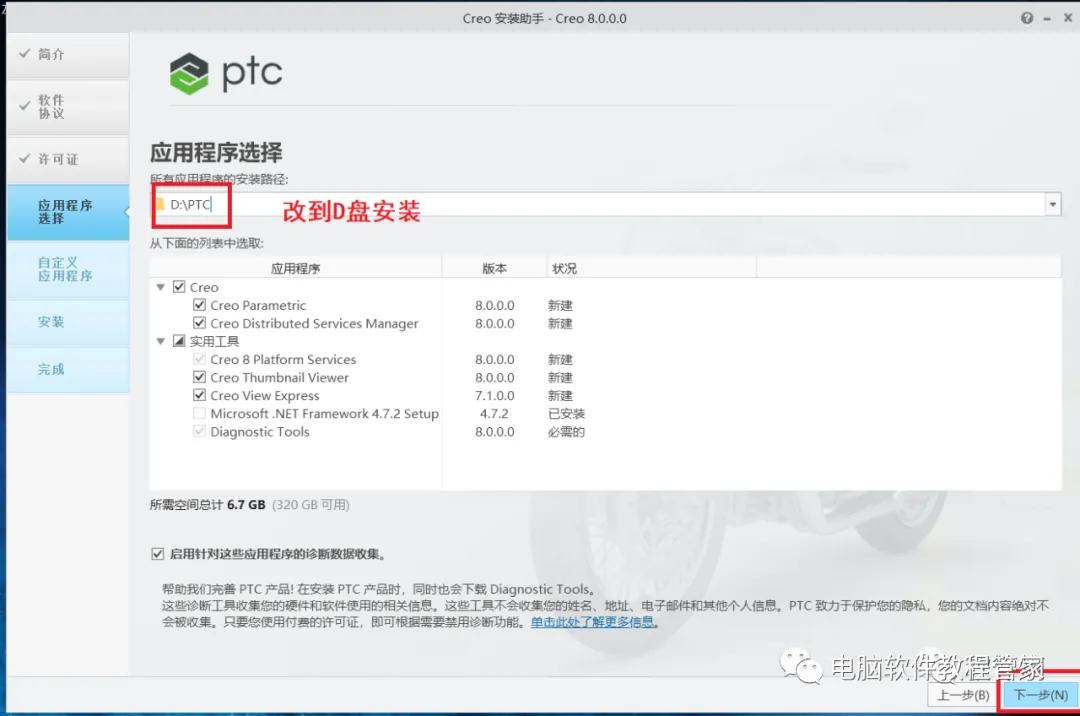Select Creo Parametric row label
The image size is (1080, 716).
coord(258,305)
